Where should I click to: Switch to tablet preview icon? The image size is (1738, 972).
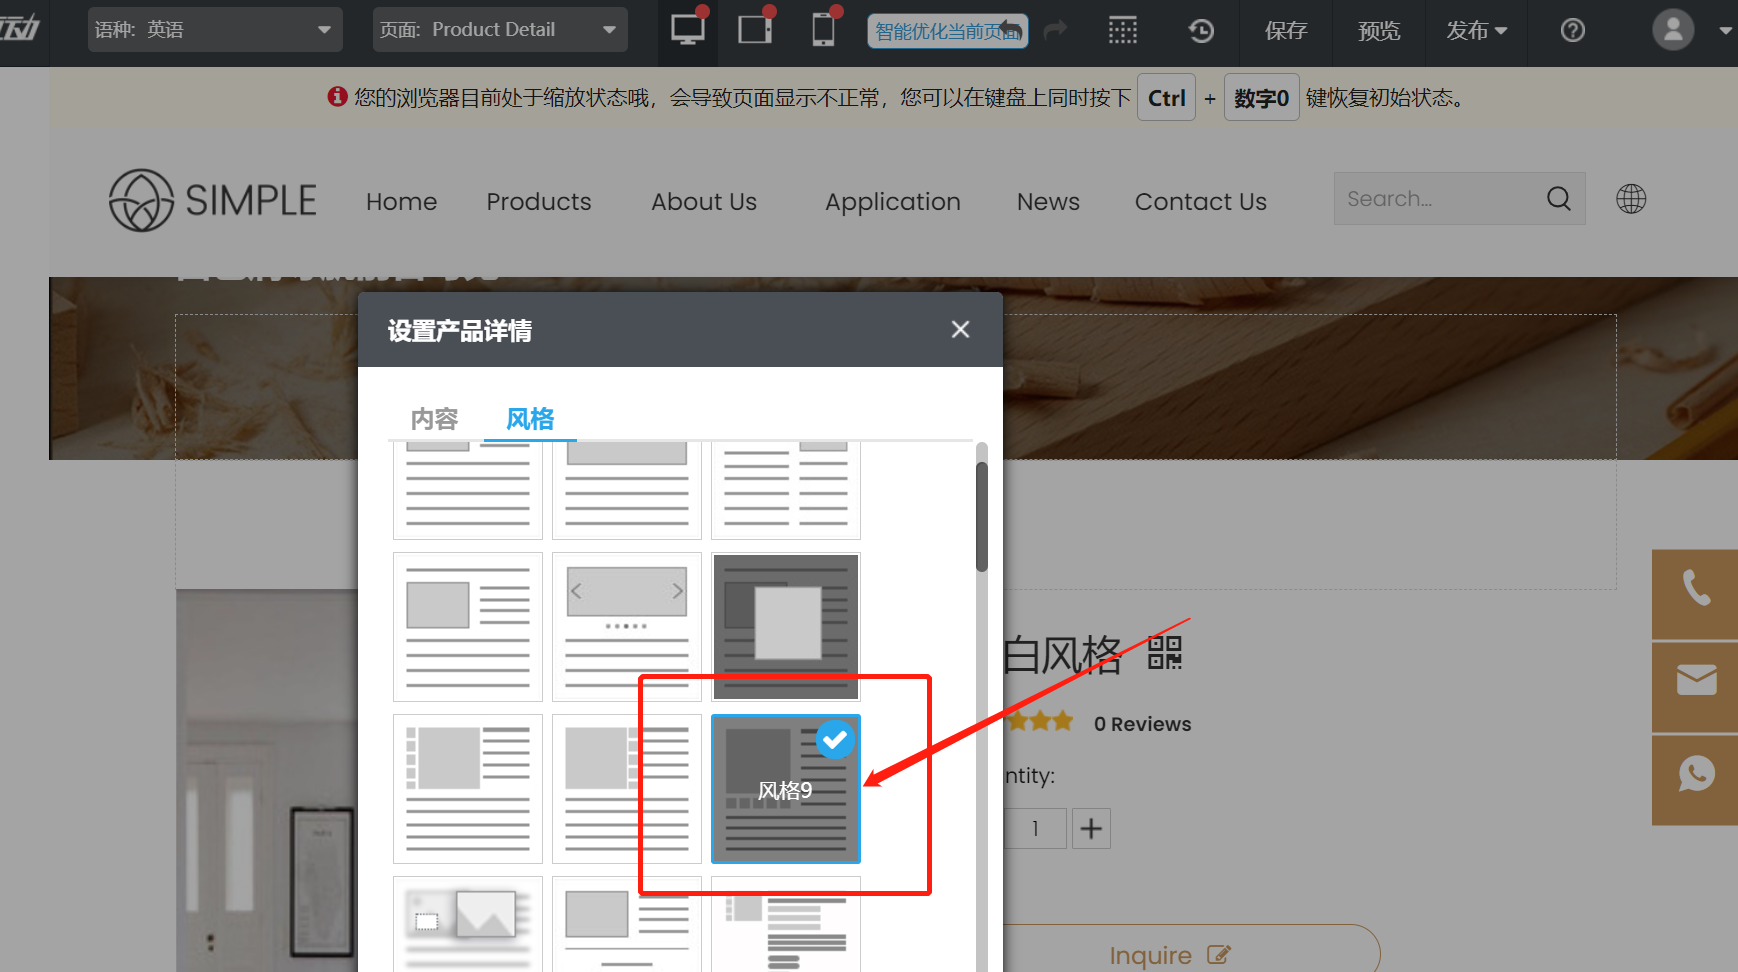click(x=755, y=29)
